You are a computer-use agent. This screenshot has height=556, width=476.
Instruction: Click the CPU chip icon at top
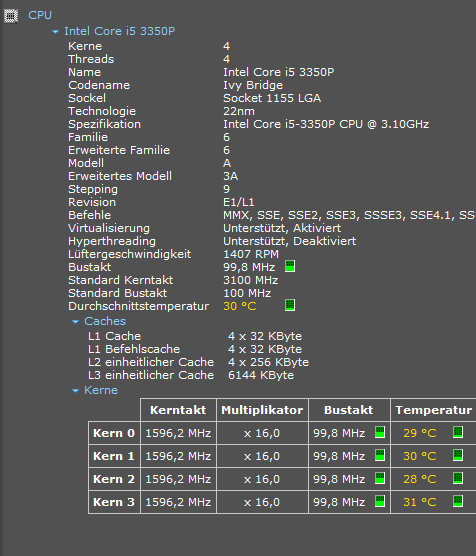[11, 16]
